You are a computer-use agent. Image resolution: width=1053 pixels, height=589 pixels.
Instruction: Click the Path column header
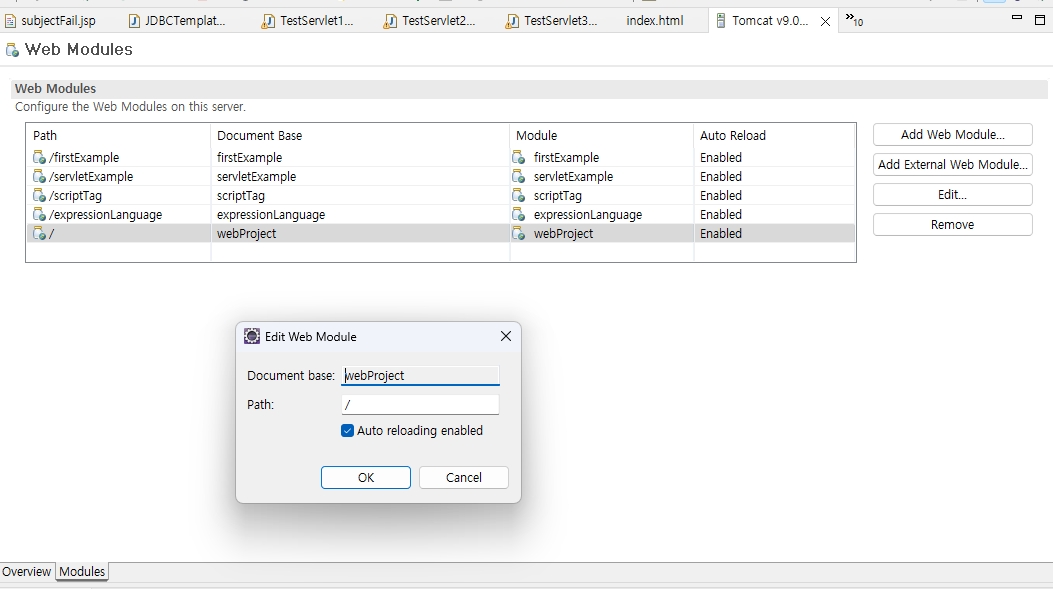click(118, 136)
